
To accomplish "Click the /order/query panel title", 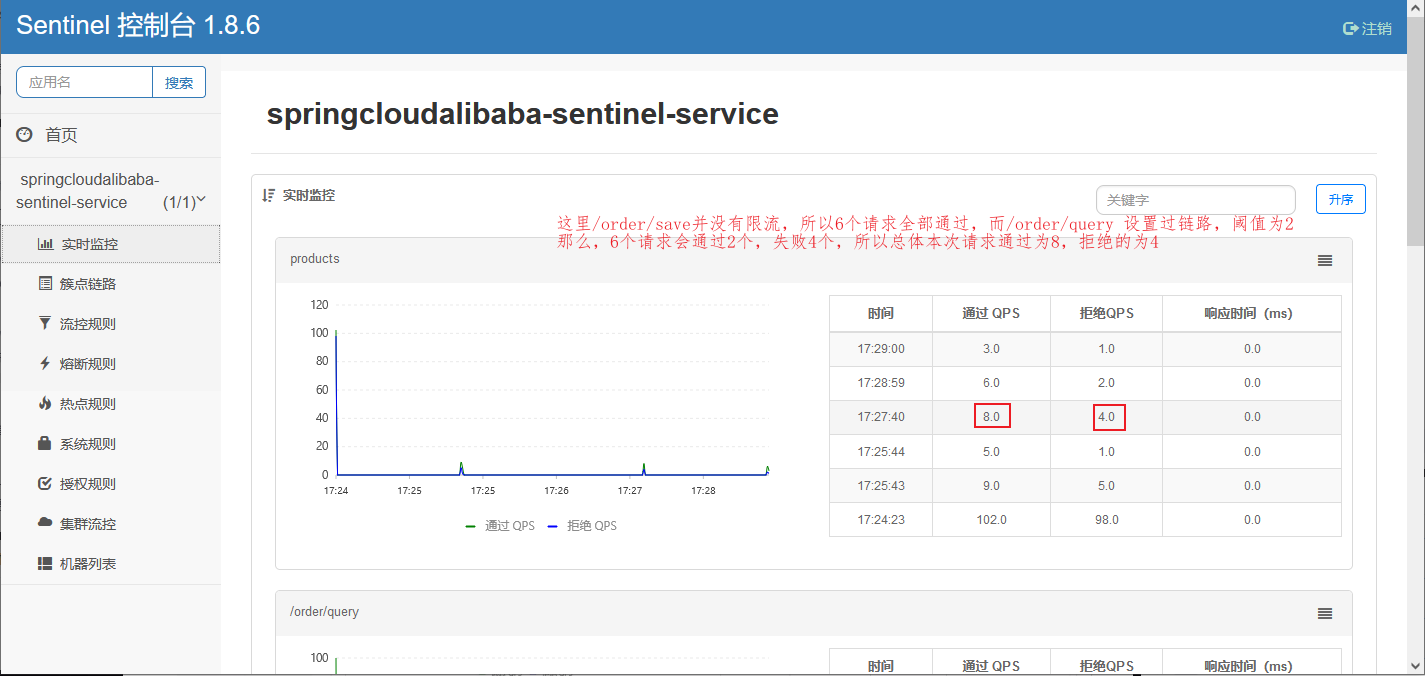I will tap(324, 611).
